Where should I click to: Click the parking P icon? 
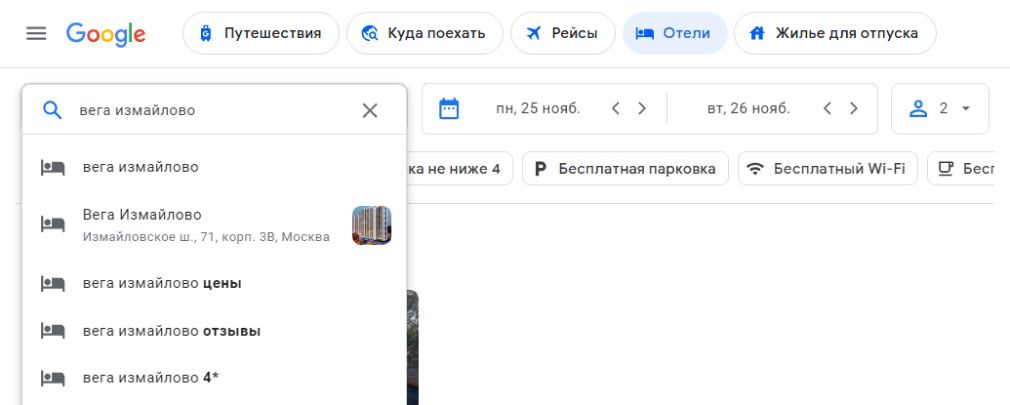541,169
